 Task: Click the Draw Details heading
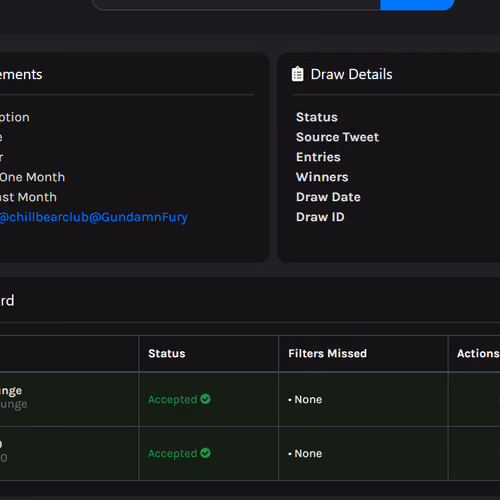[x=351, y=74]
